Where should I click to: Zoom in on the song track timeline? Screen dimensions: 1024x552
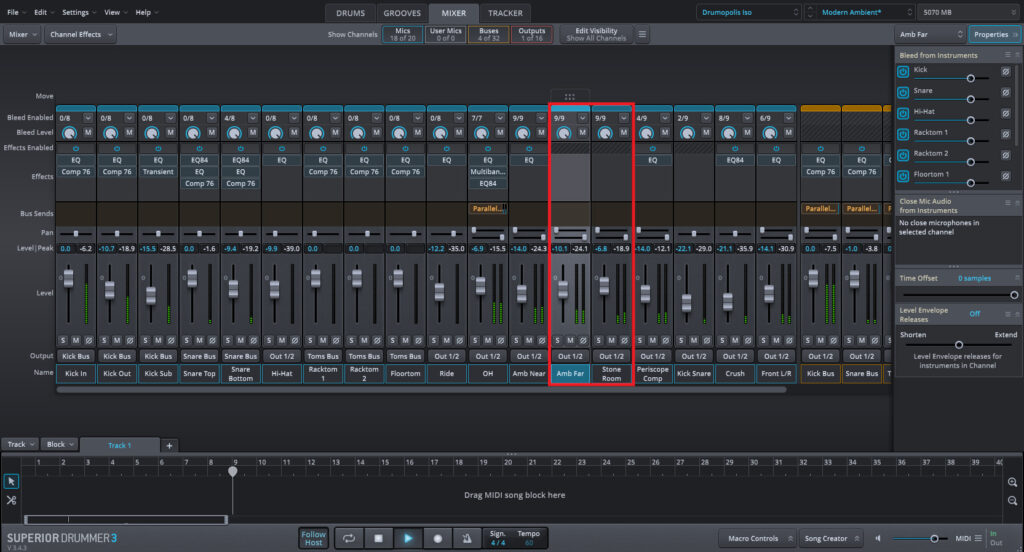click(x=1014, y=481)
